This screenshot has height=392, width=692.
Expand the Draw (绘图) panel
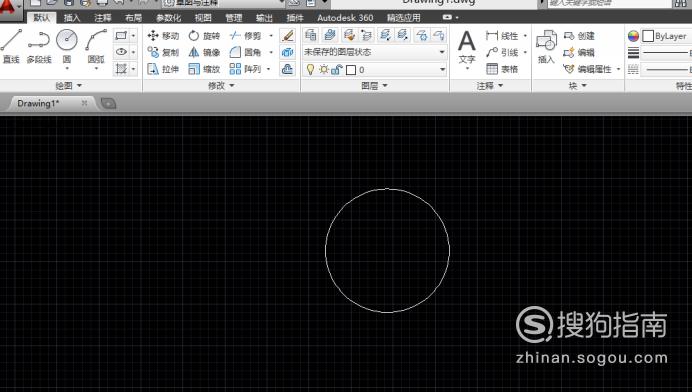(x=68, y=85)
